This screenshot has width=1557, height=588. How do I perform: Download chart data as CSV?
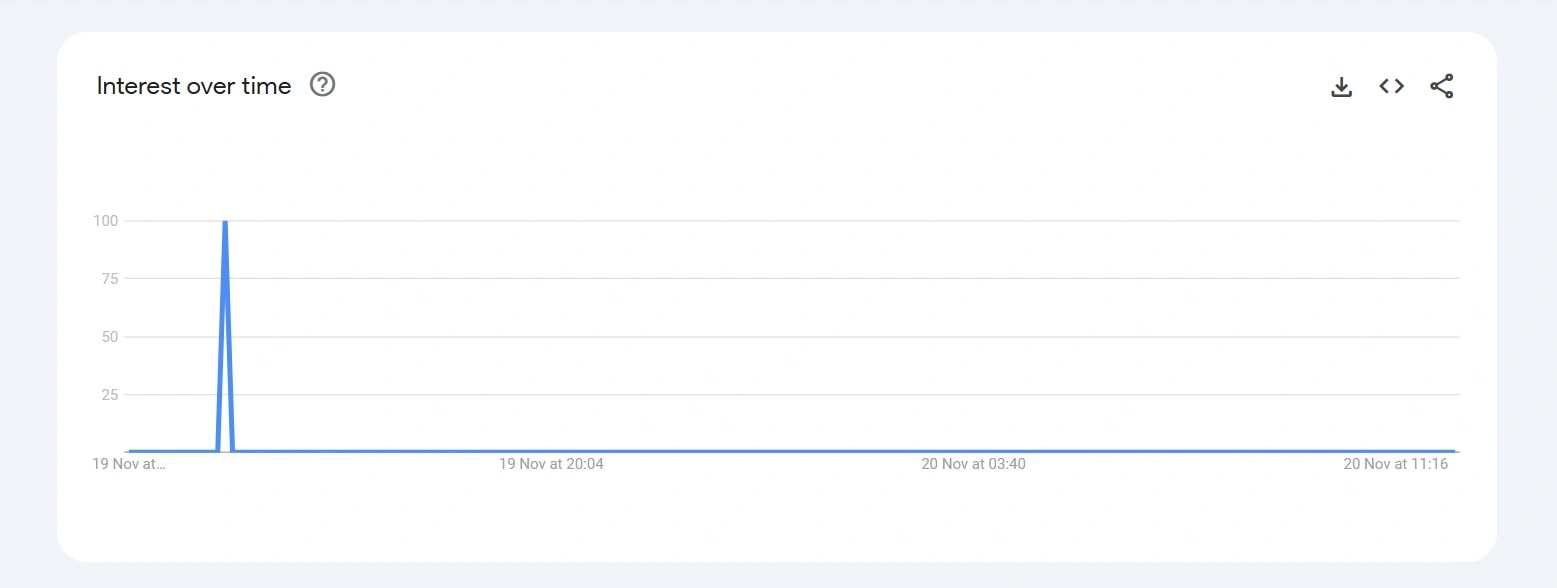tap(1341, 87)
